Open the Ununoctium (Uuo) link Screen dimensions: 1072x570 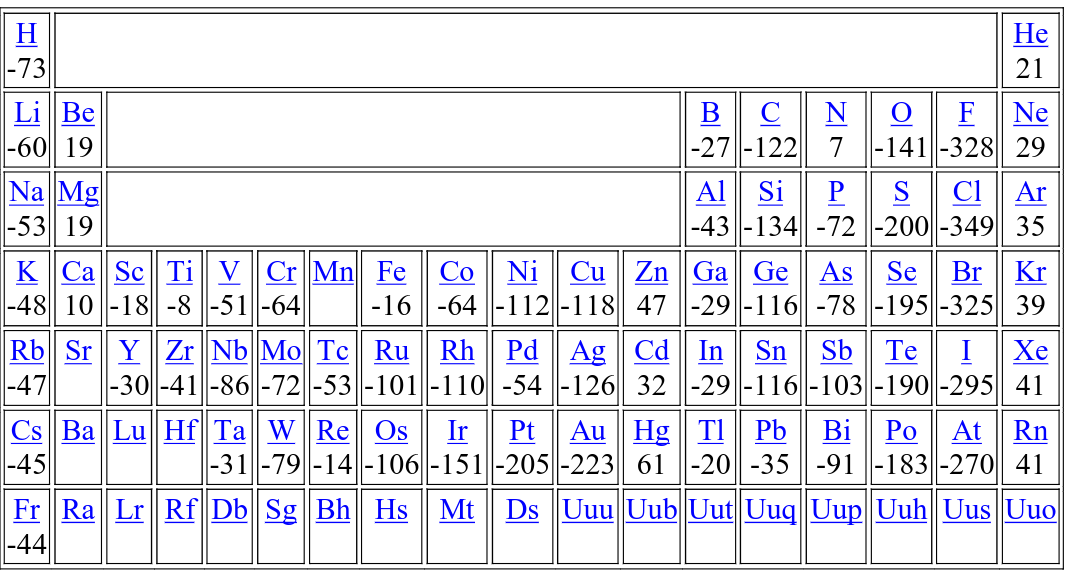coord(1030,510)
